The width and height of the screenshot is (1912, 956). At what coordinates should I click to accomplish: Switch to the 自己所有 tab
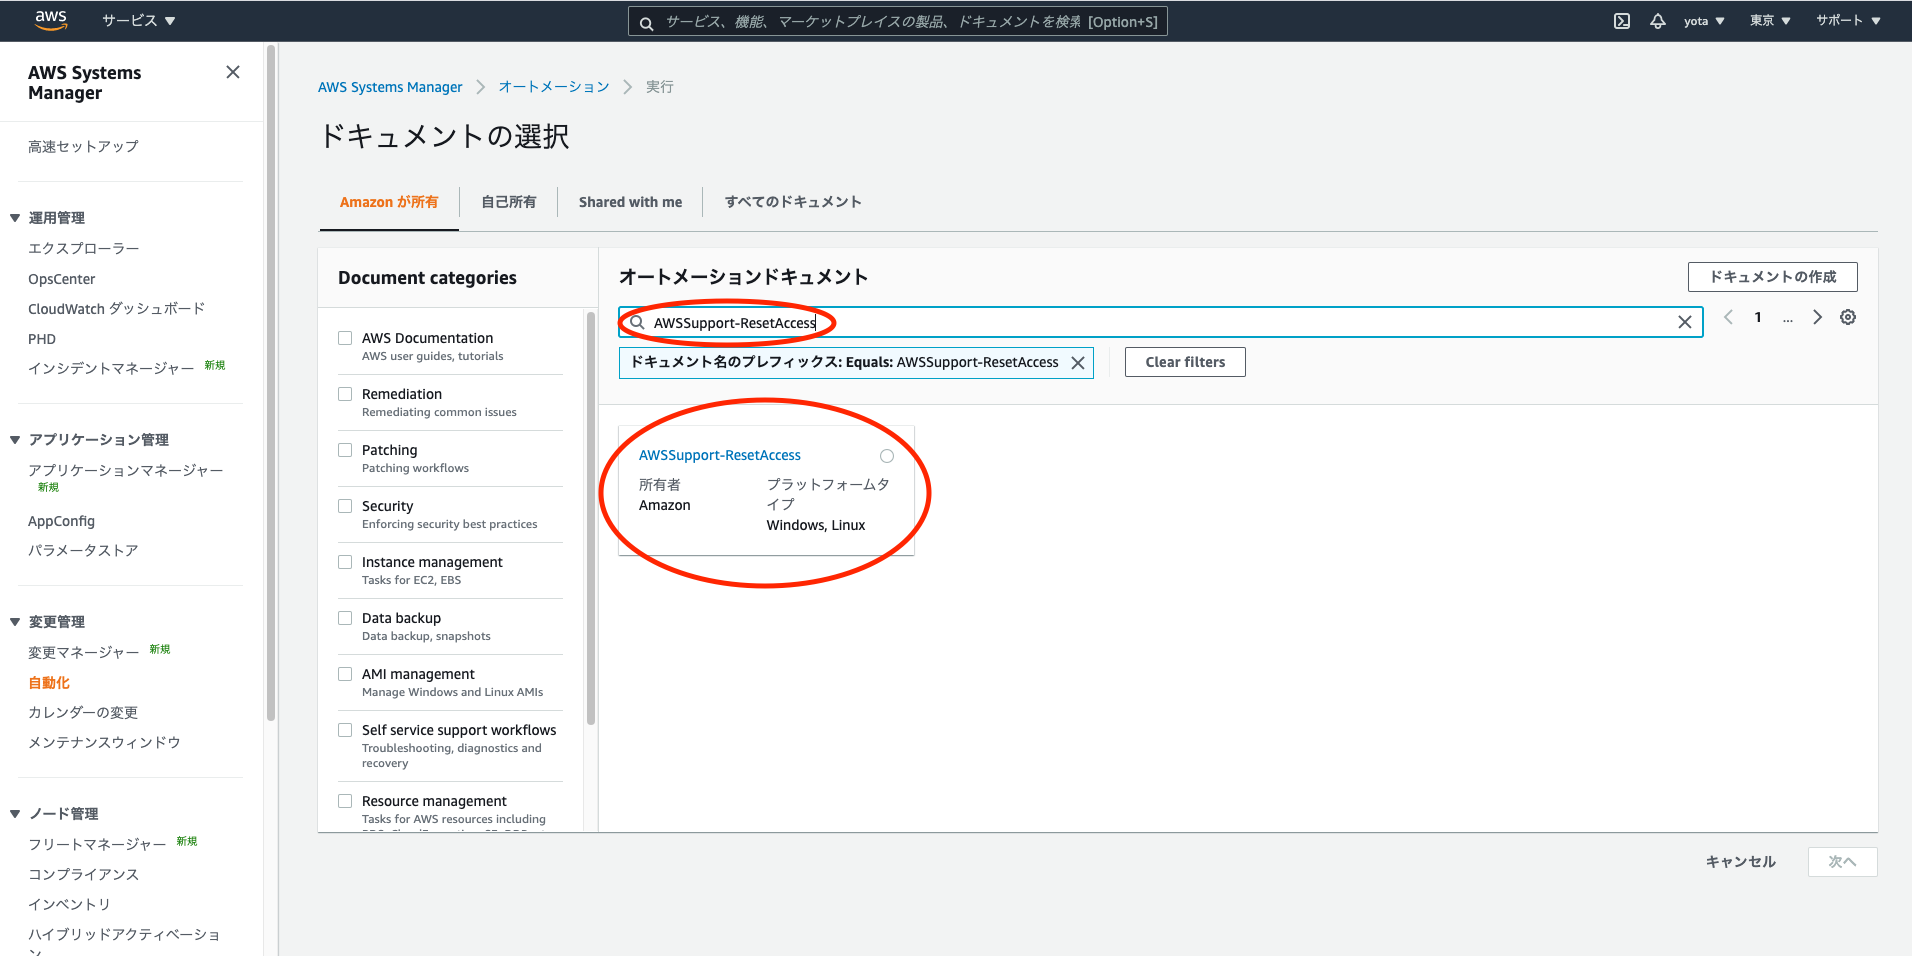[509, 202]
